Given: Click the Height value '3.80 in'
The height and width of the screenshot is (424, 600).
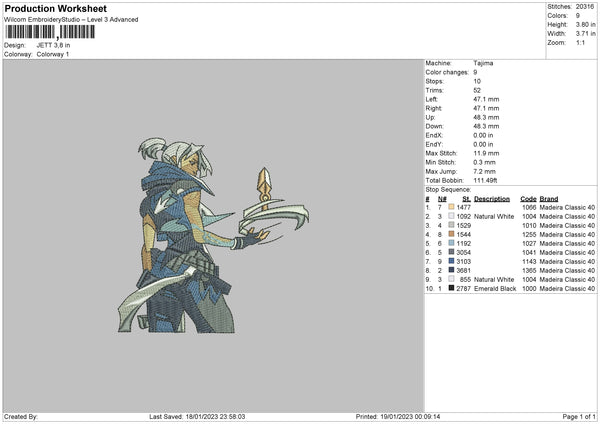Looking at the screenshot, I should click(585, 24).
